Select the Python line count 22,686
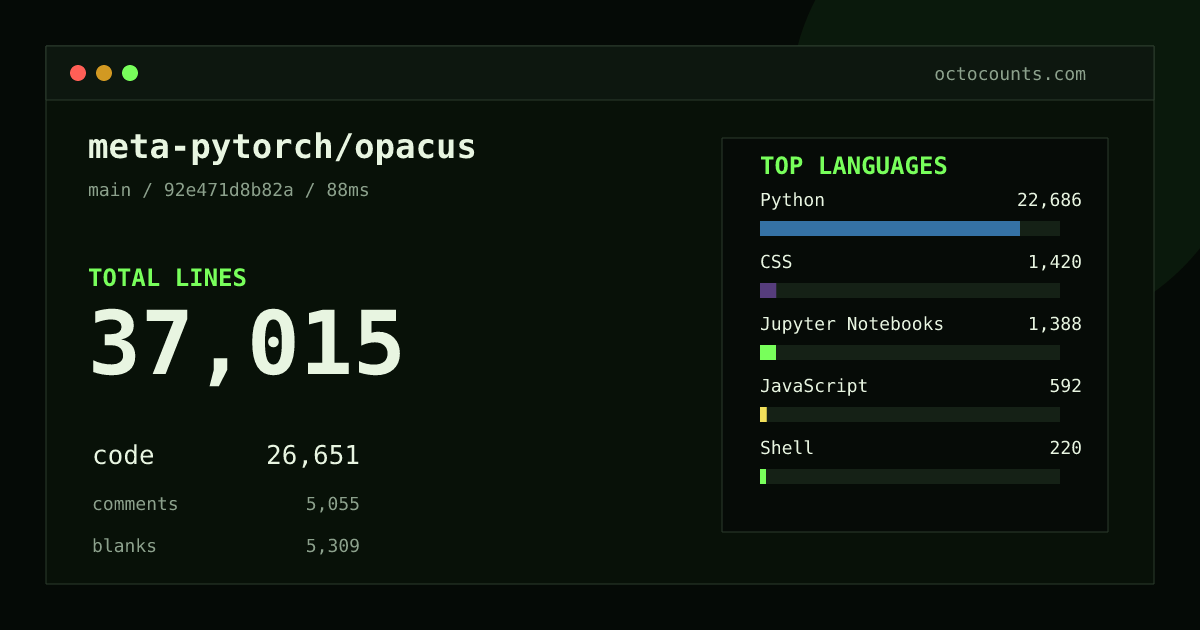1200x630 pixels. [1049, 200]
